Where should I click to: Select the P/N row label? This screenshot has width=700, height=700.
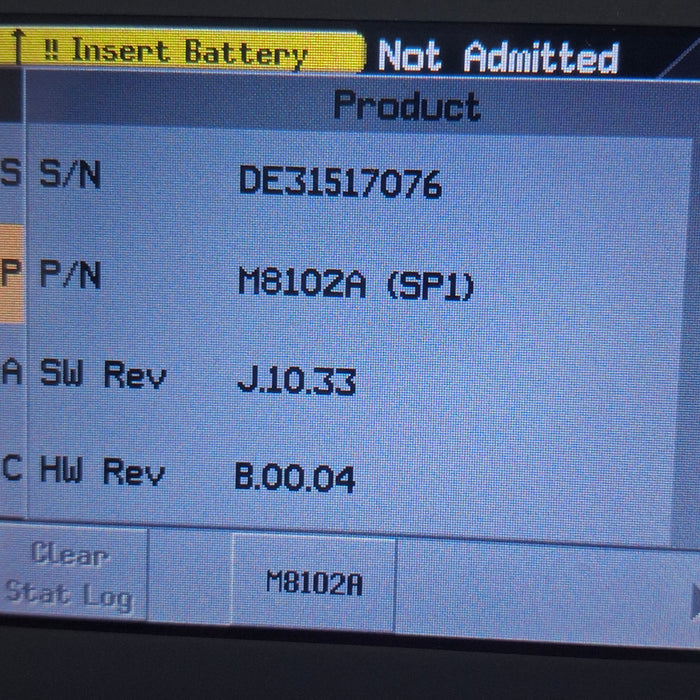tap(70, 274)
